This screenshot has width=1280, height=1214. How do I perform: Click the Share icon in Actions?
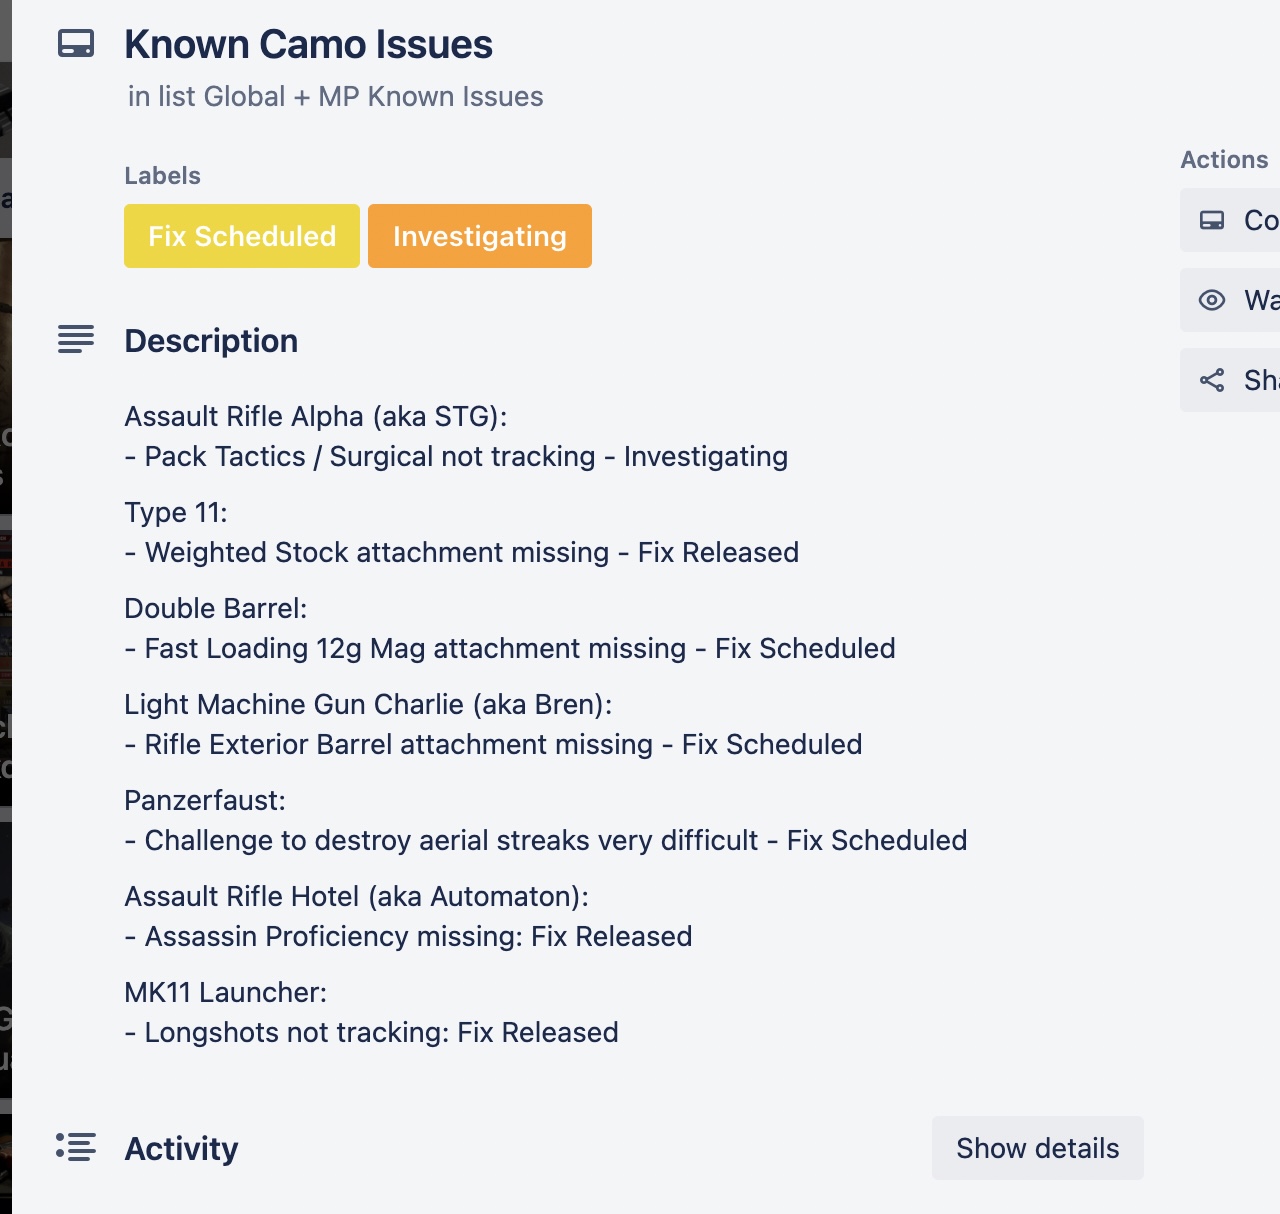(1212, 380)
